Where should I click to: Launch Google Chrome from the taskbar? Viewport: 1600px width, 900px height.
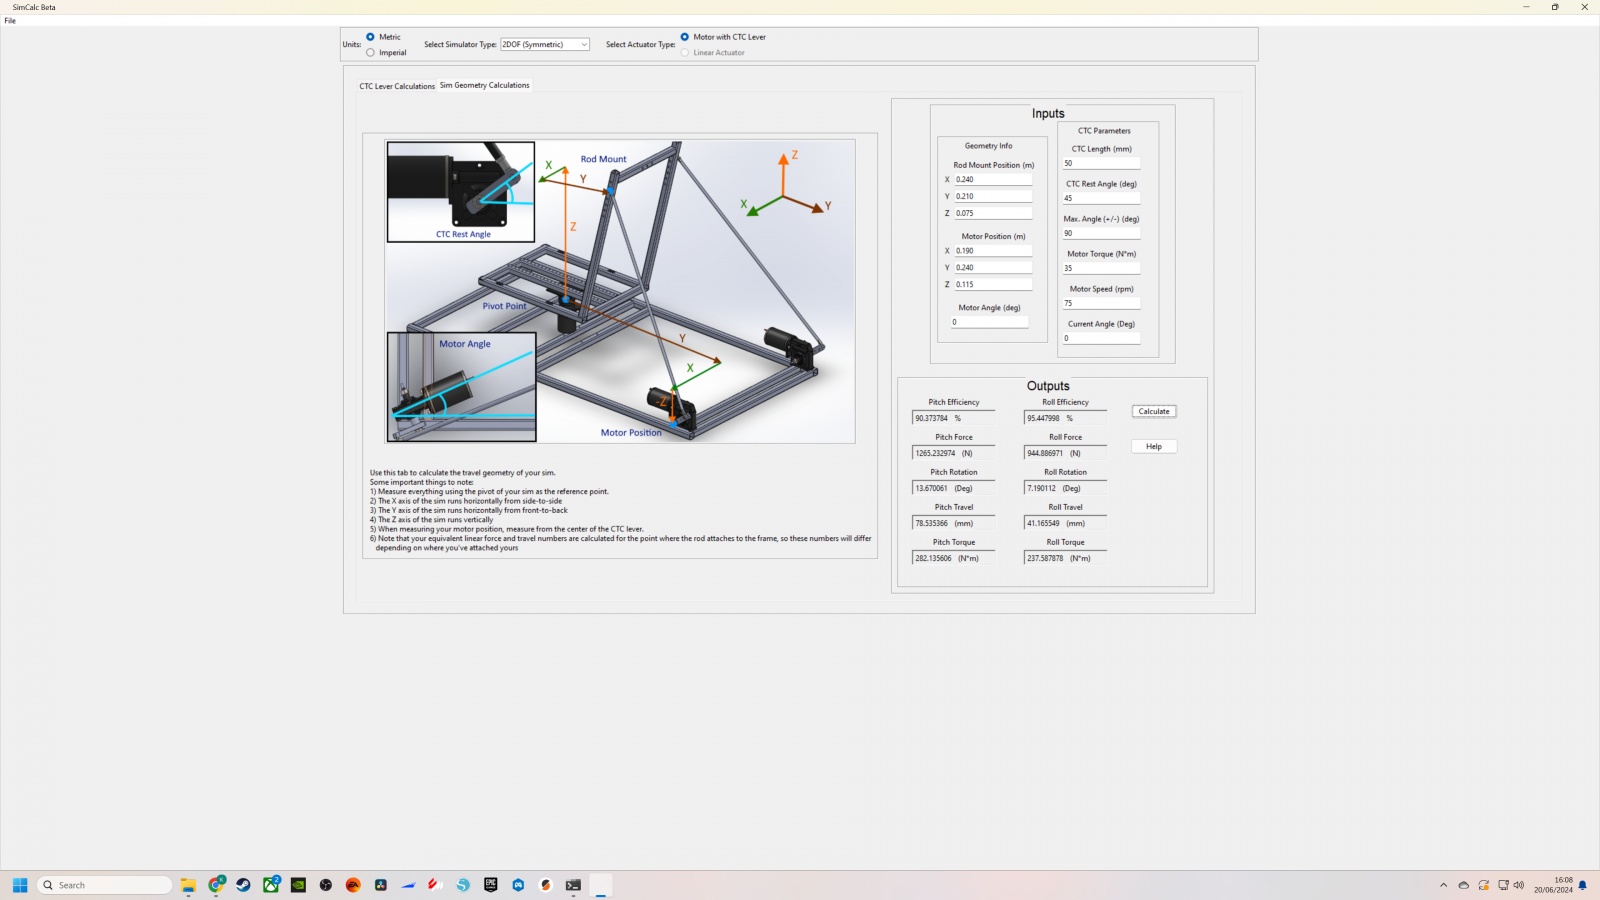(x=216, y=885)
